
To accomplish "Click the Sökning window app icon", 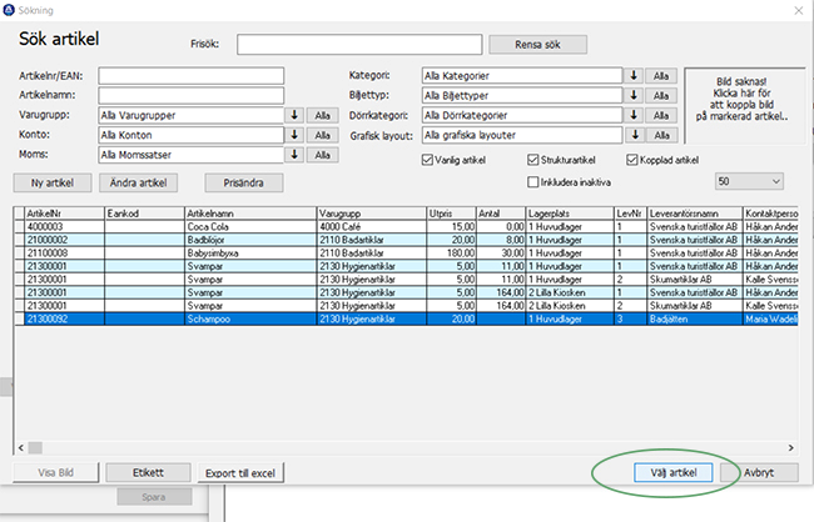I will click(x=9, y=10).
